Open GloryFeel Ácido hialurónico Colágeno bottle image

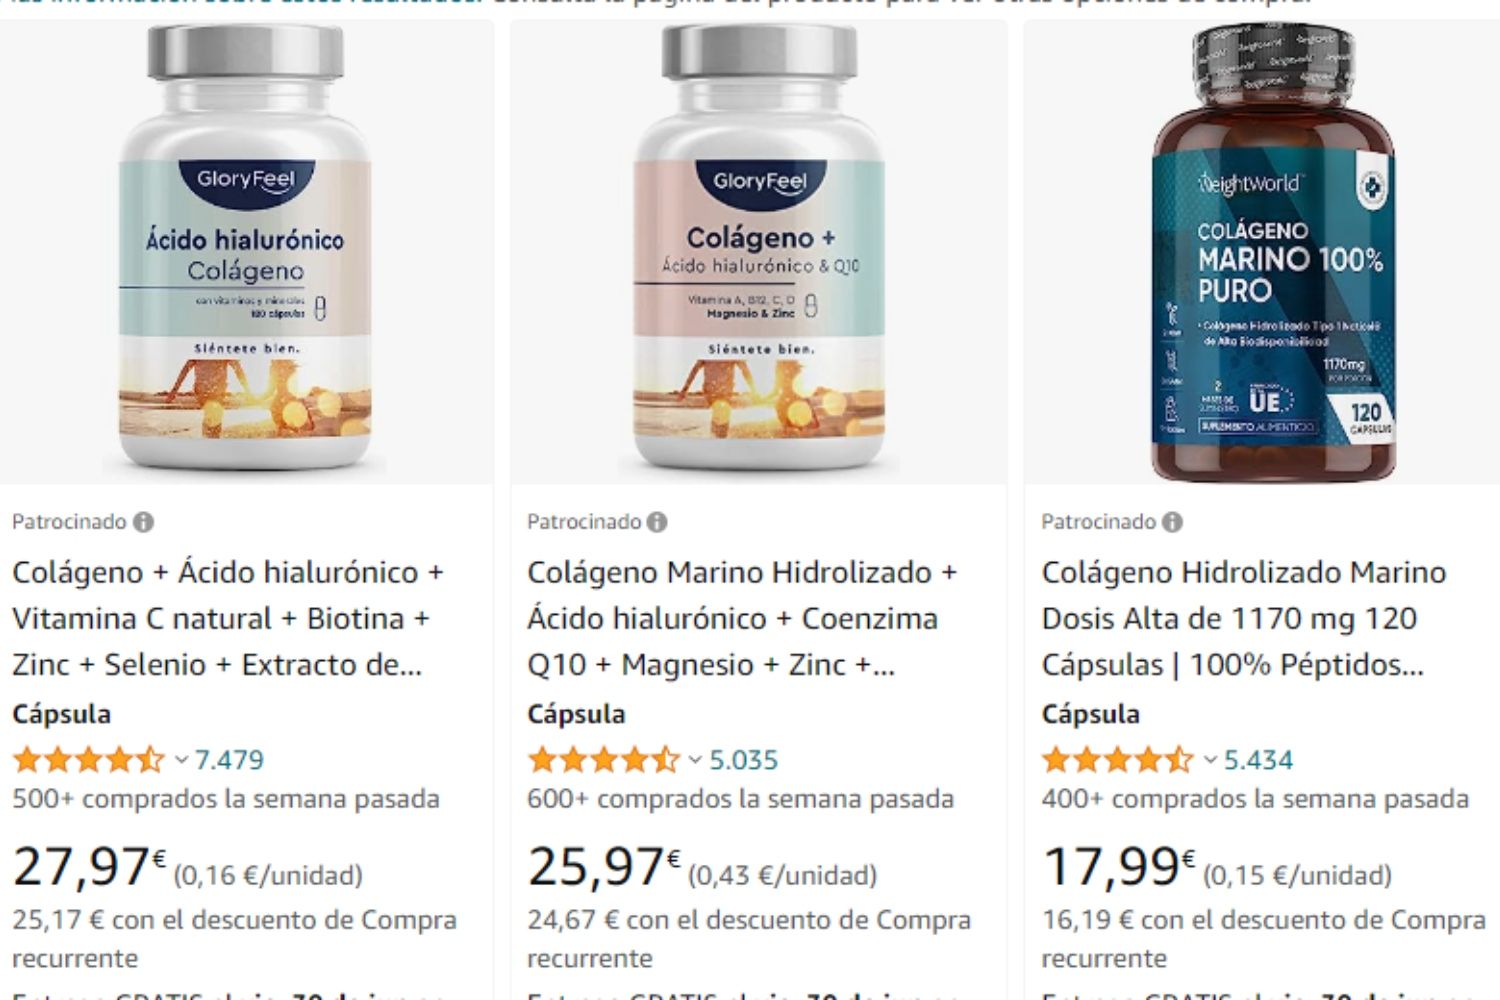(x=246, y=250)
